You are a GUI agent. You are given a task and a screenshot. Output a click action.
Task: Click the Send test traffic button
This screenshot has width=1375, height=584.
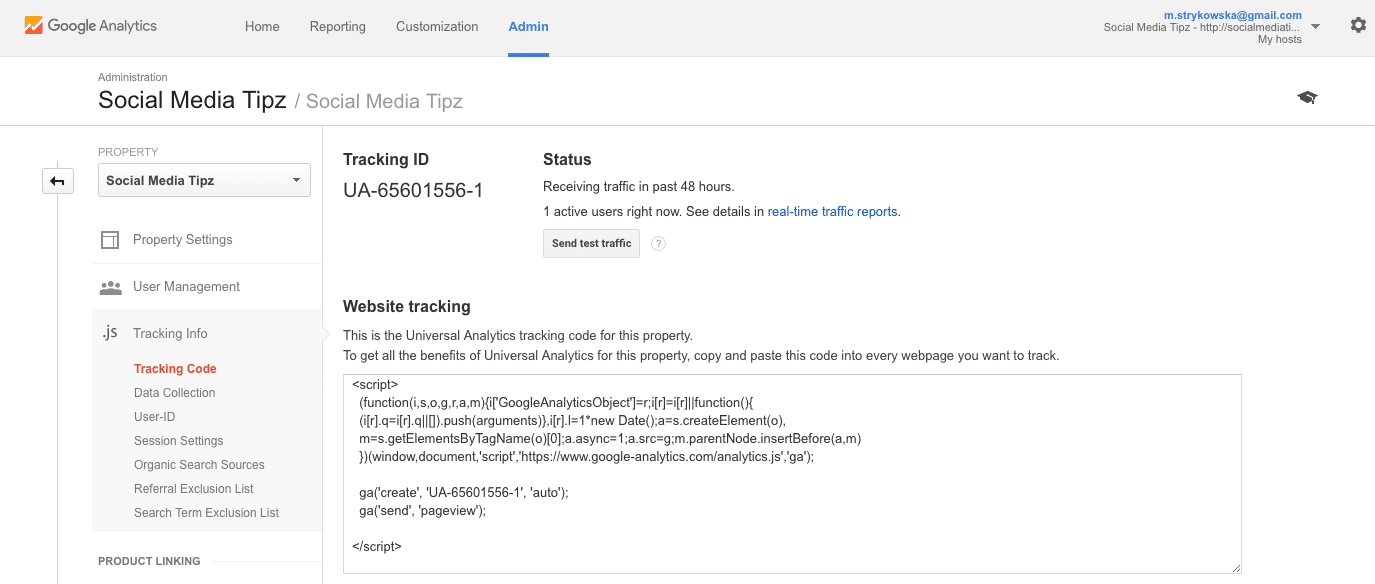click(x=591, y=243)
